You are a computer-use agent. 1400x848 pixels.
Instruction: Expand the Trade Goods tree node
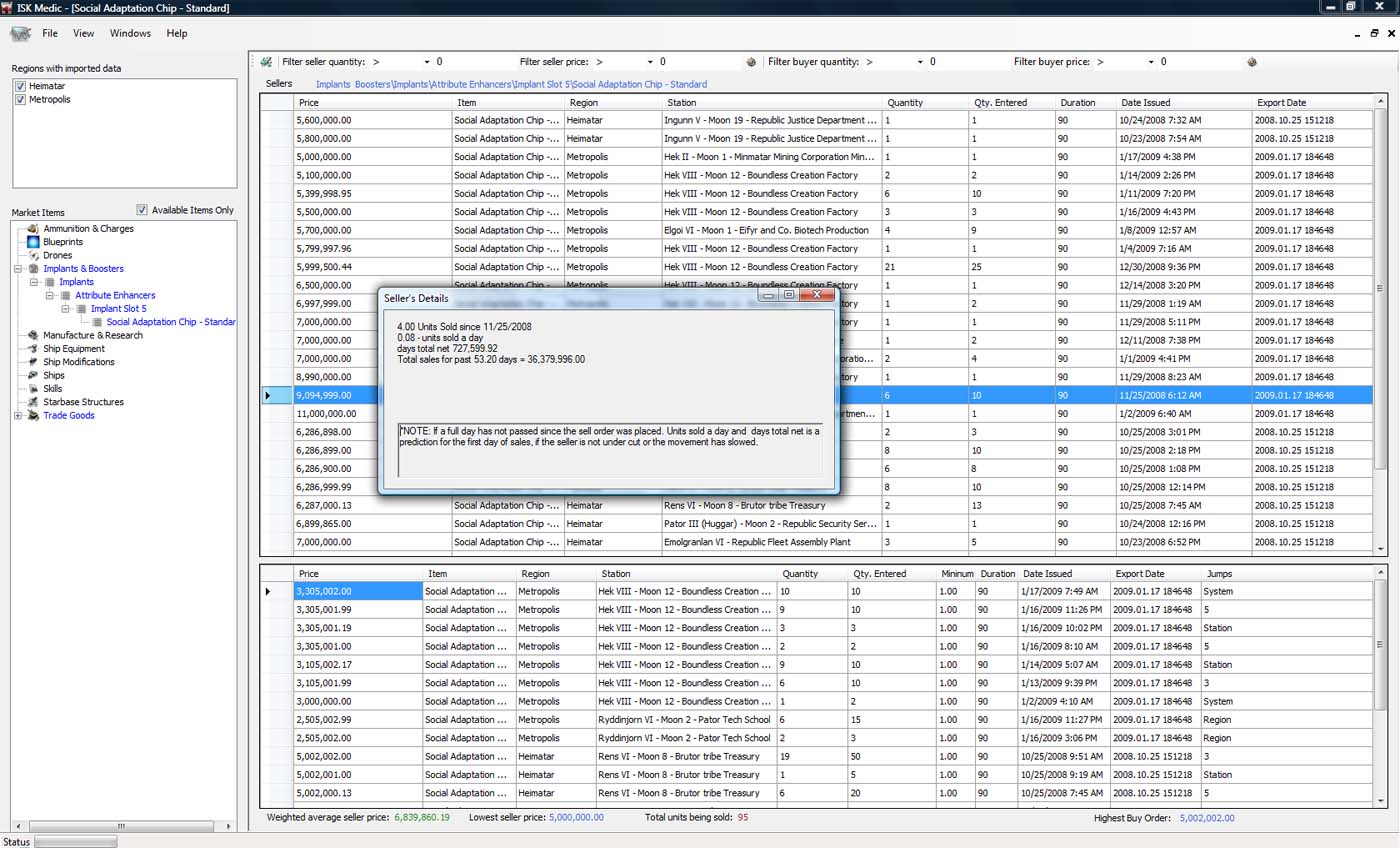[x=18, y=416]
